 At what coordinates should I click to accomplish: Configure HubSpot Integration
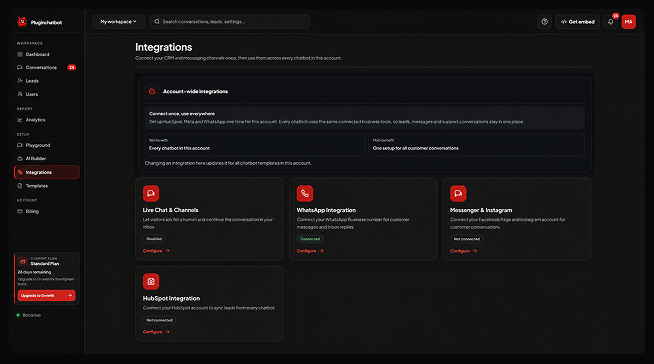click(156, 332)
